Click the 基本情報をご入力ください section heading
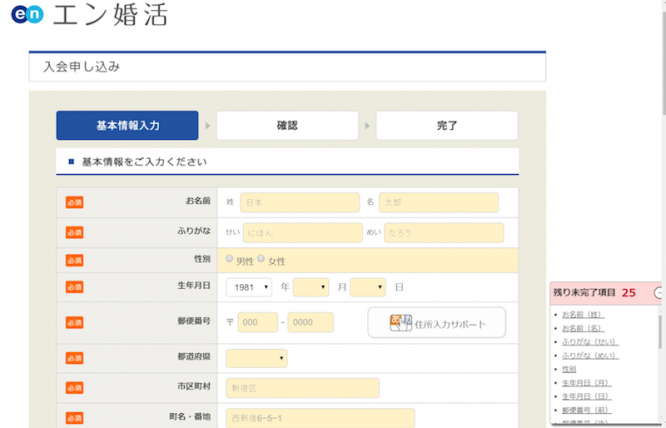 click(x=144, y=162)
